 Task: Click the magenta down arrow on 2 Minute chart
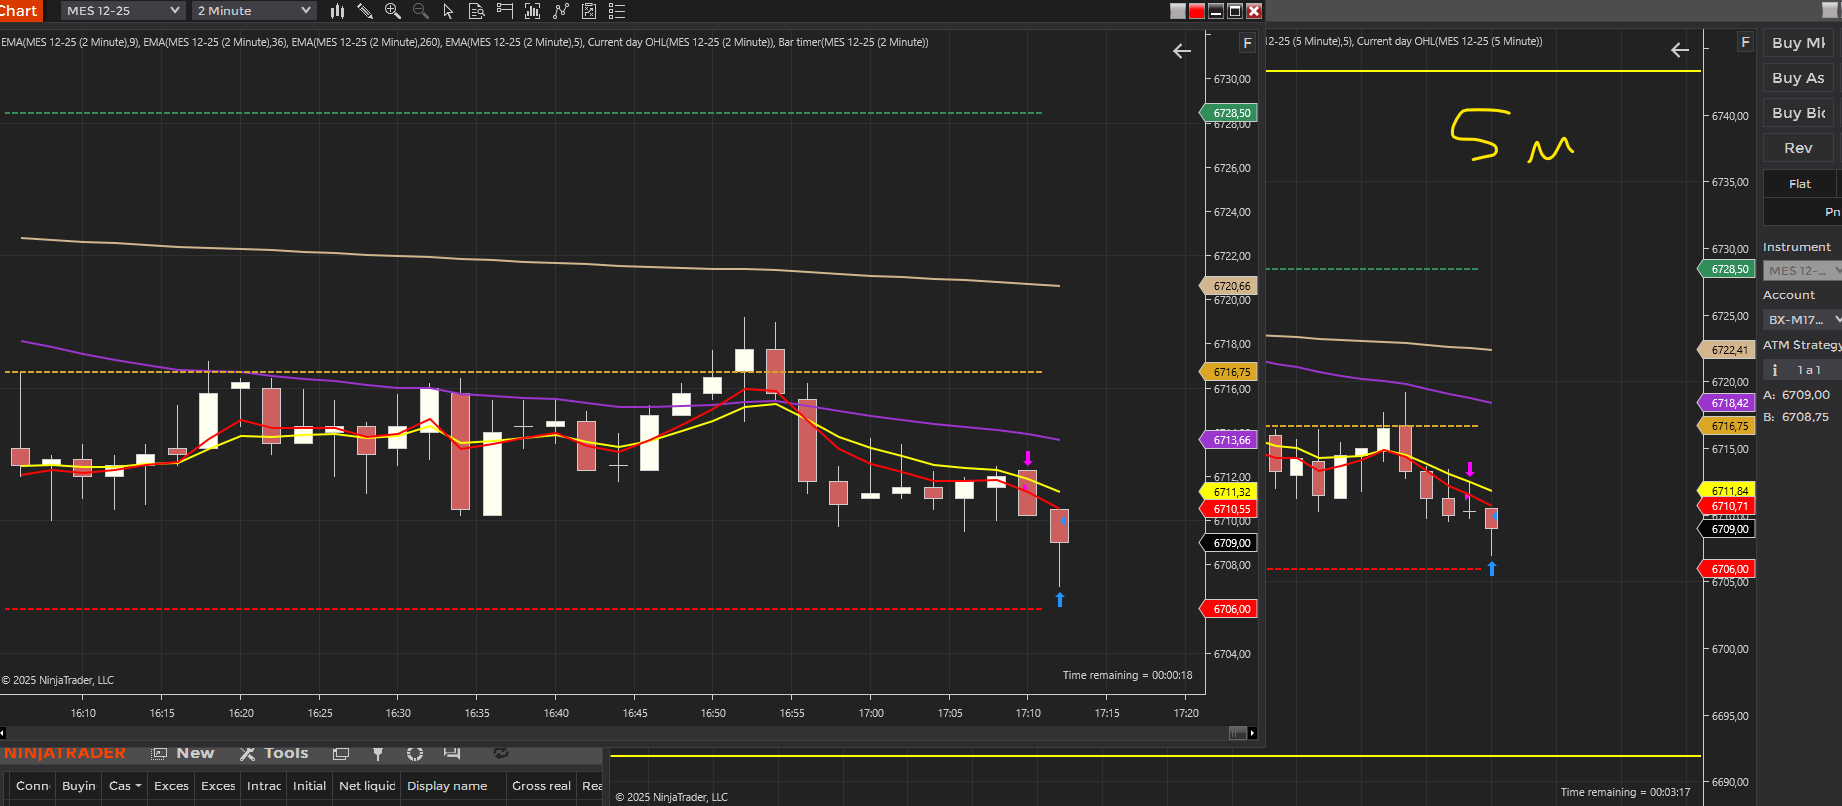1027,459
